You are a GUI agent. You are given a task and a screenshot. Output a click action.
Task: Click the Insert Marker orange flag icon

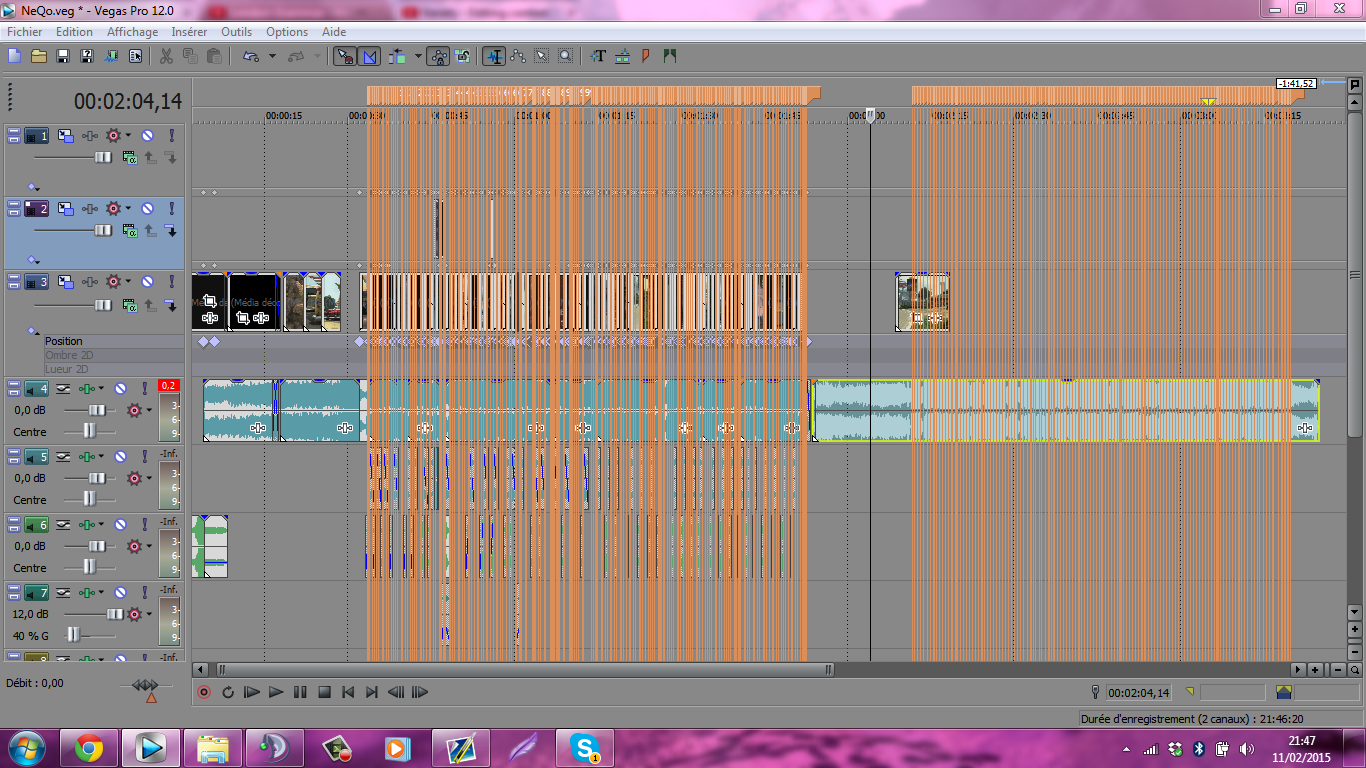pos(646,56)
